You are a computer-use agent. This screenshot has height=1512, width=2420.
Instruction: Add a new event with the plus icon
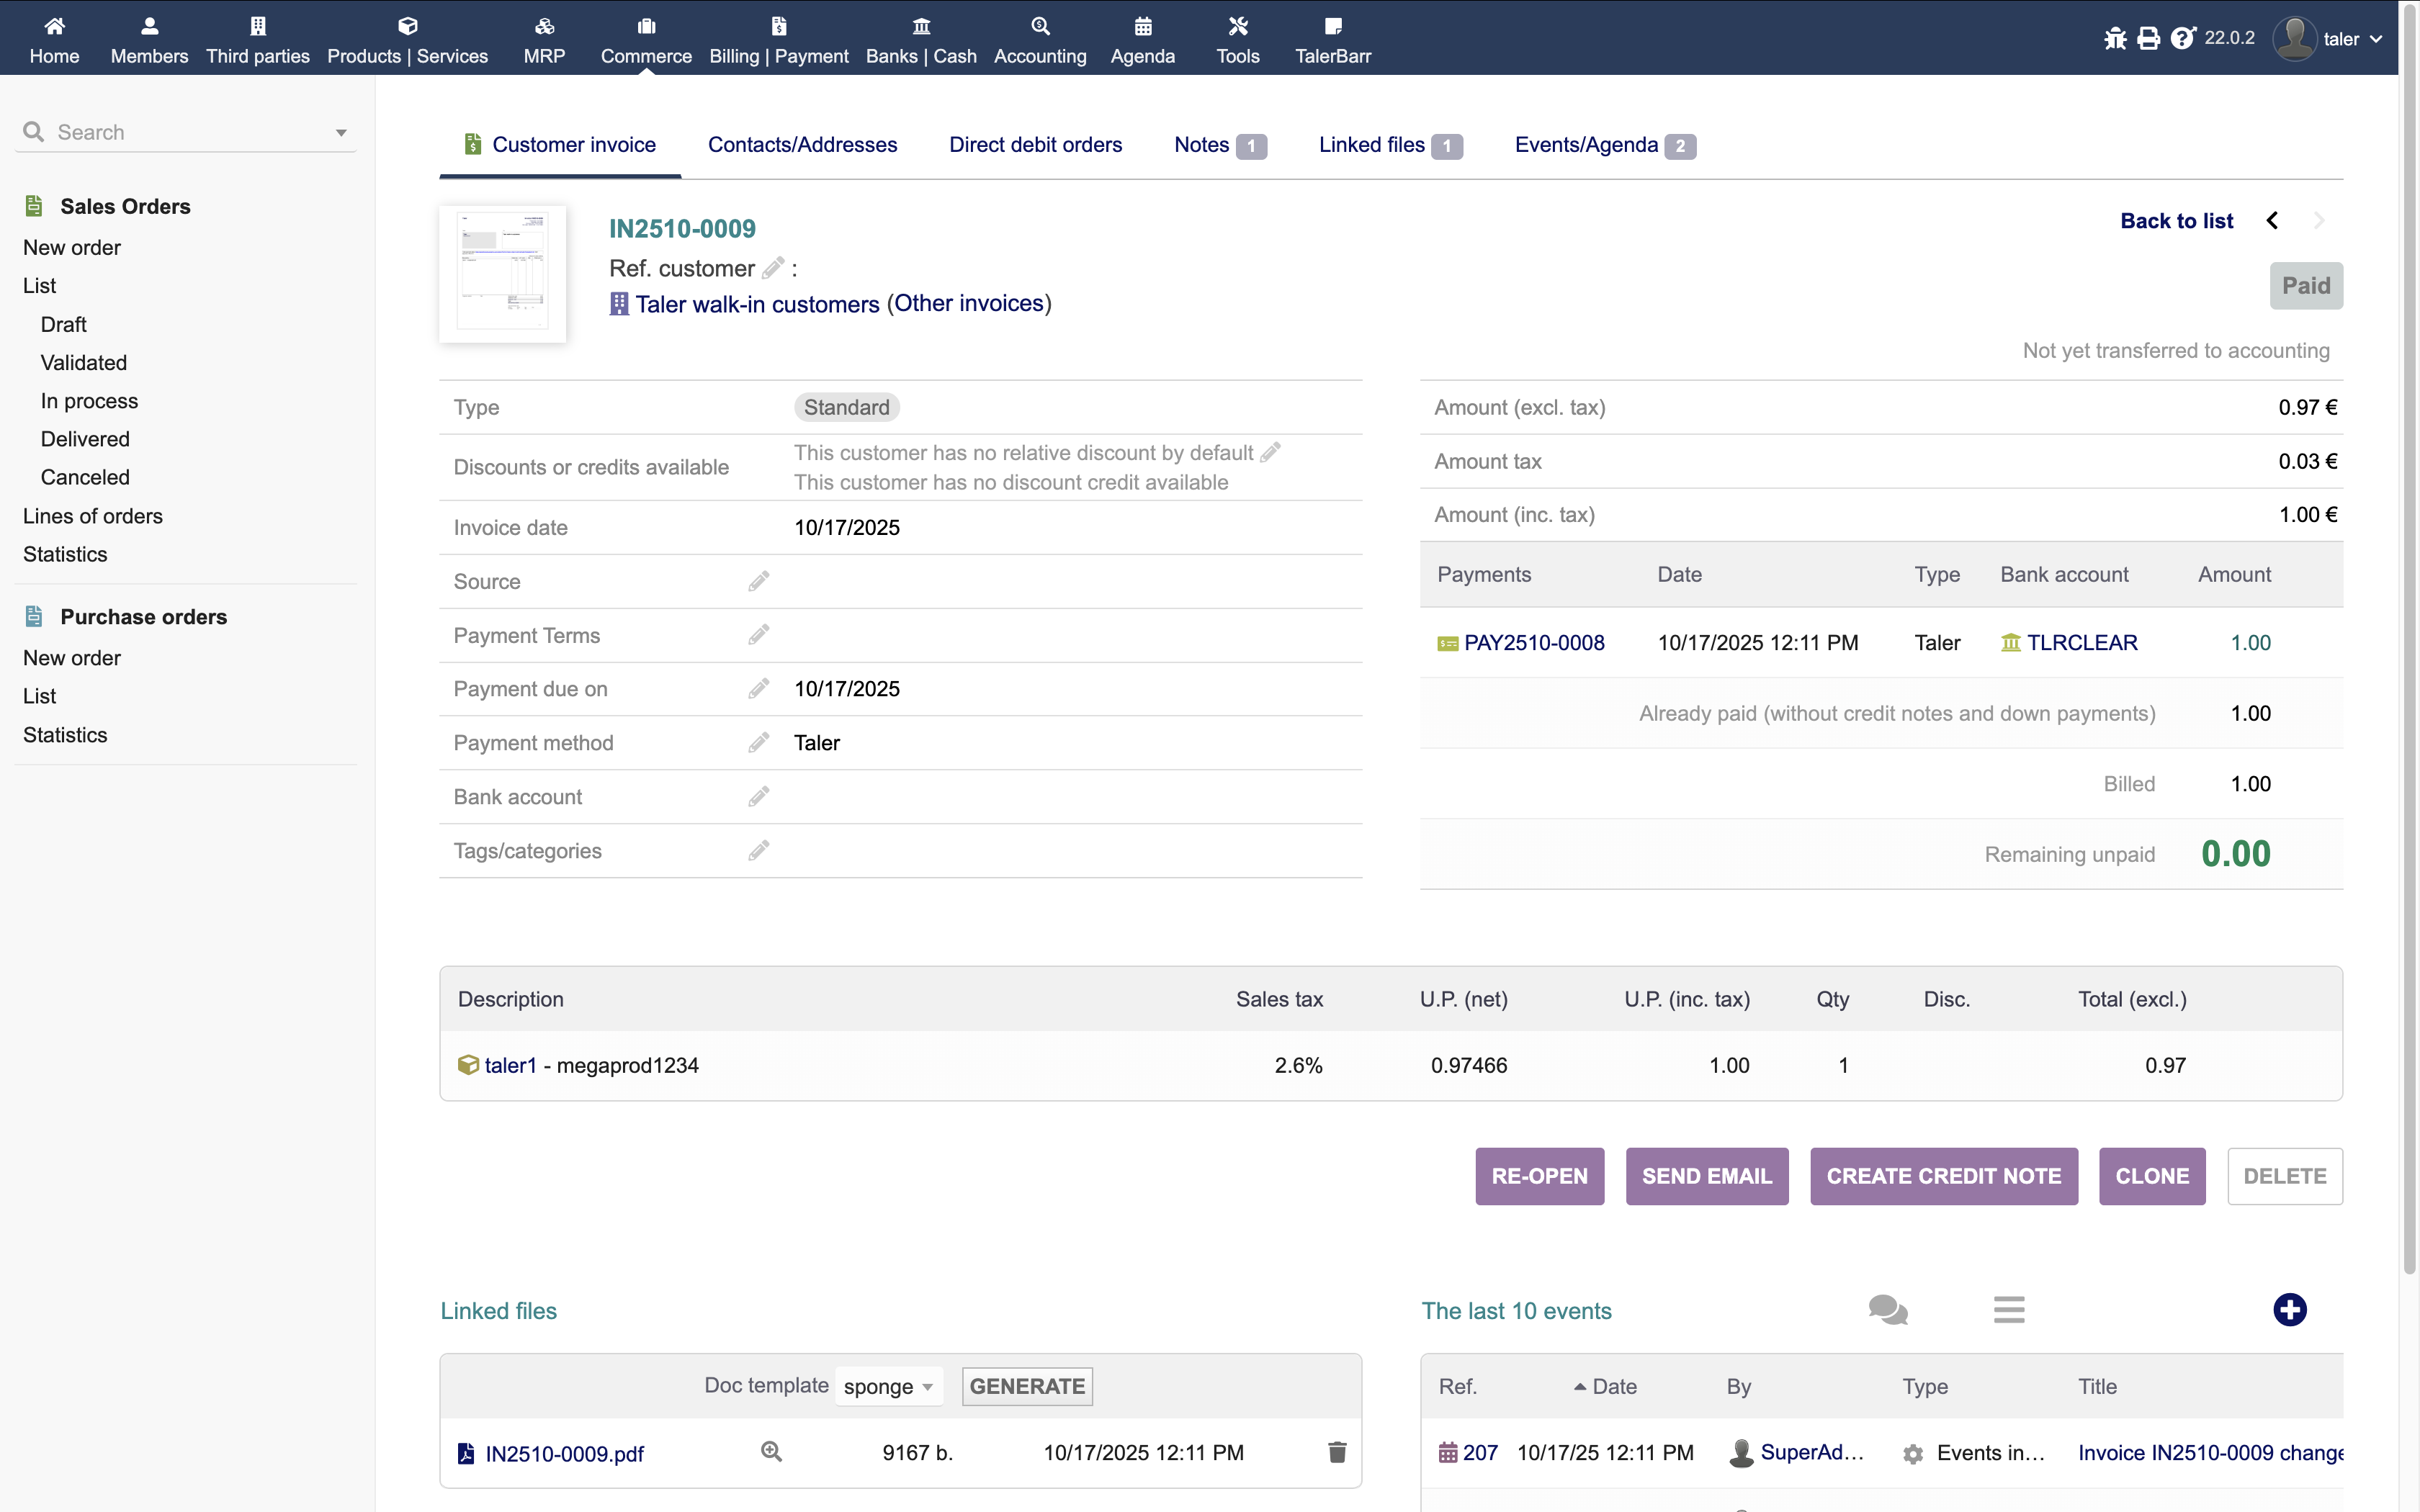tap(2289, 1310)
